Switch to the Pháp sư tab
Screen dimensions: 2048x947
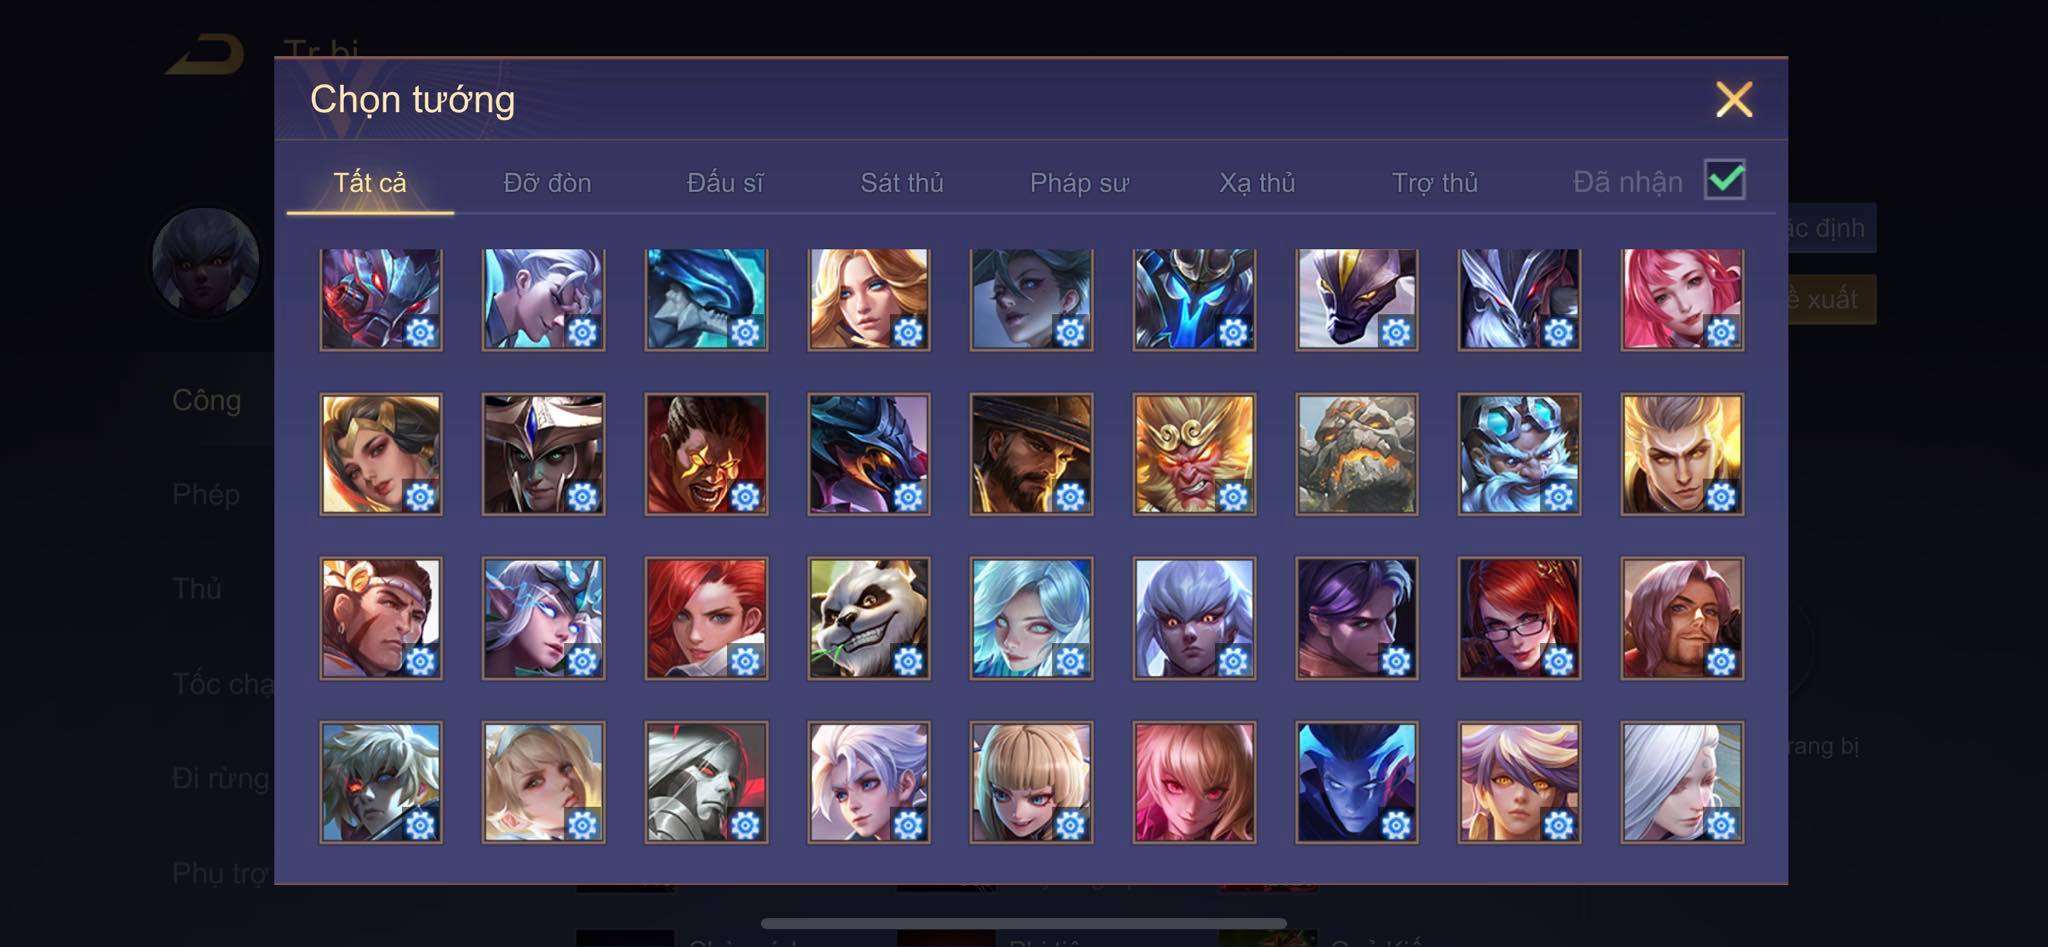coord(1079,183)
